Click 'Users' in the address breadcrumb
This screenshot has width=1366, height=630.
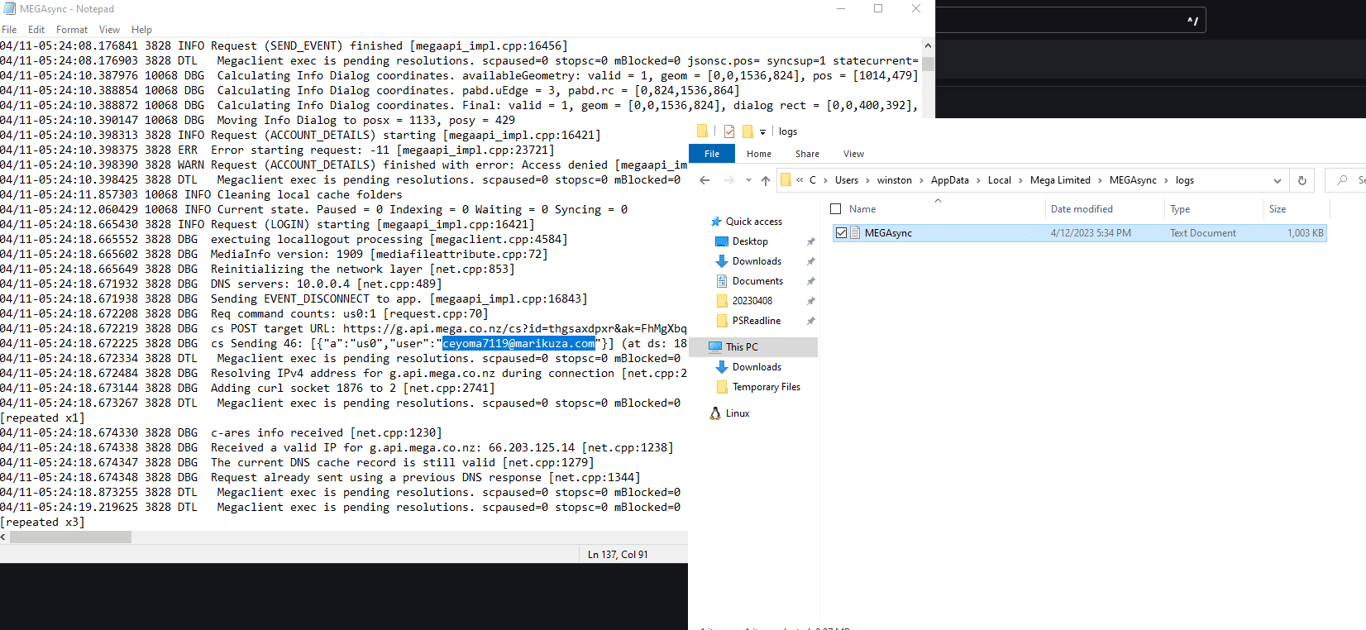coord(847,181)
